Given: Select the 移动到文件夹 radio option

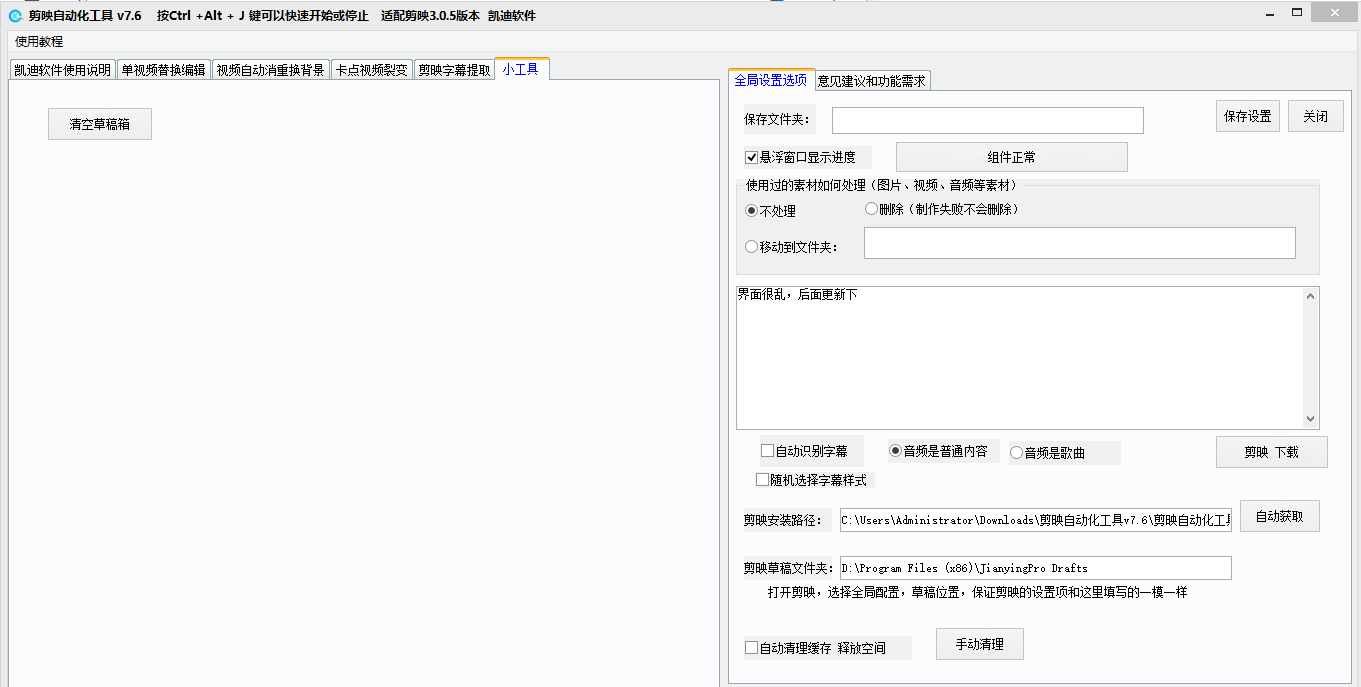Looking at the screenshot, I should 752,247.
